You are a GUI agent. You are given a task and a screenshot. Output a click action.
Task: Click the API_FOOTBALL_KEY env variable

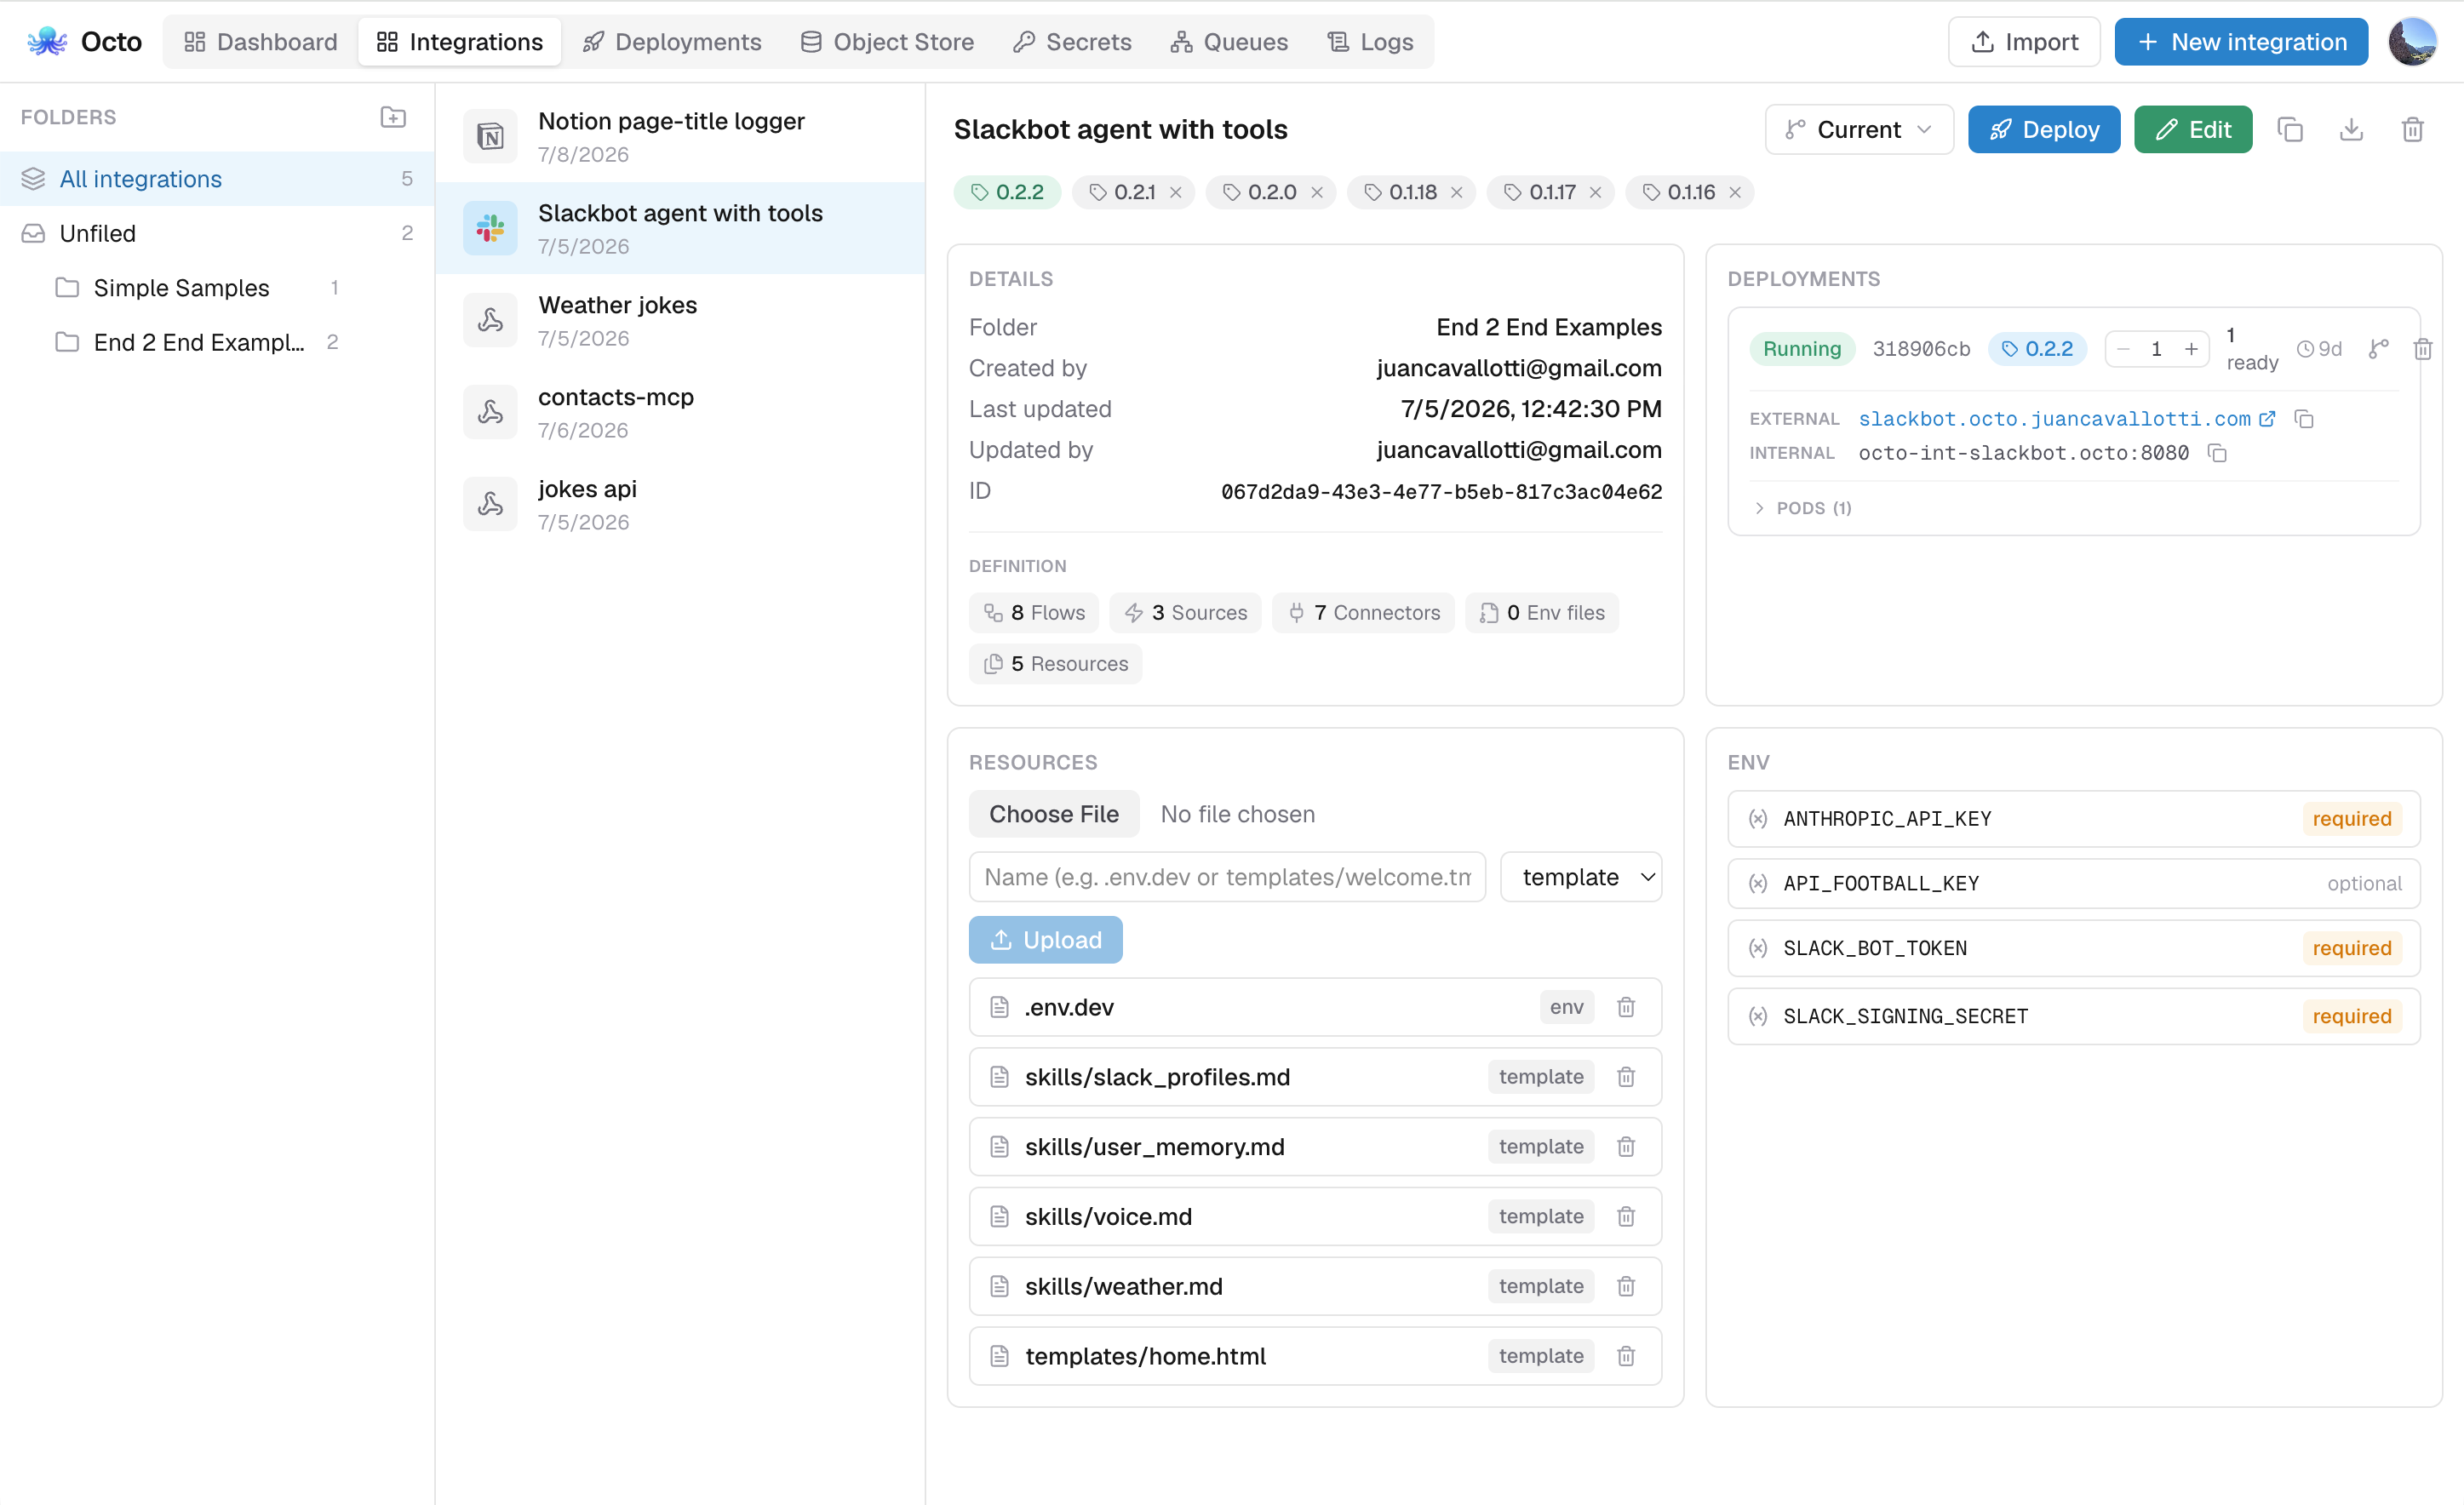point(2073,883)
